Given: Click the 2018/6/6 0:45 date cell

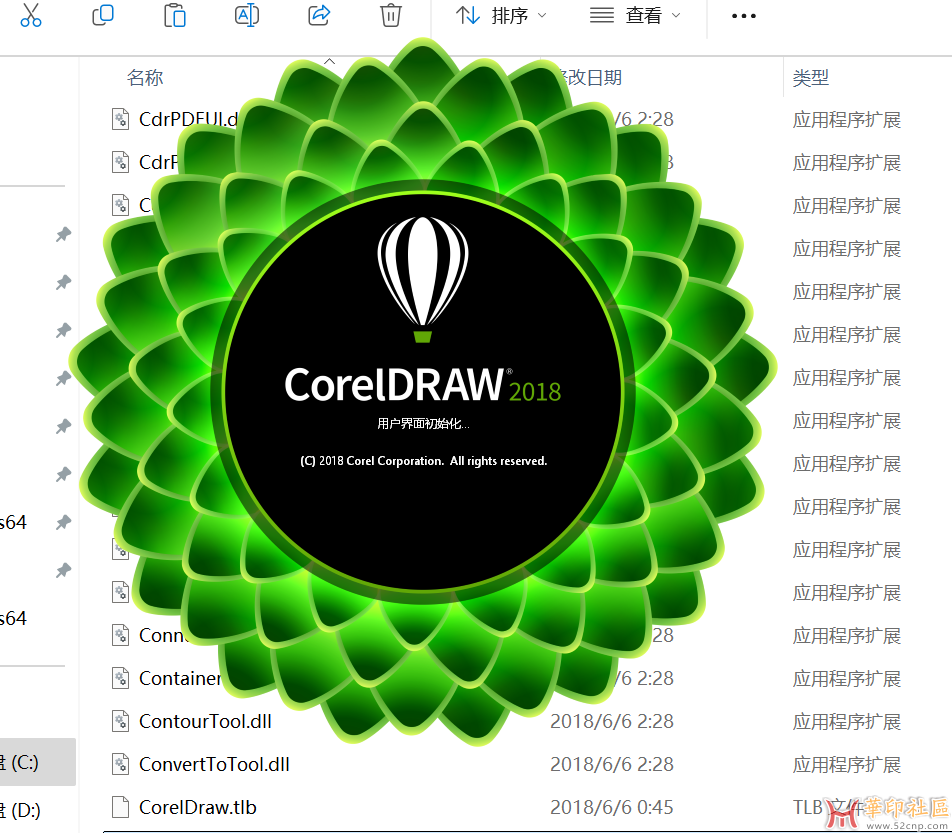Looking at the screenshot, I should pos(612,808).
